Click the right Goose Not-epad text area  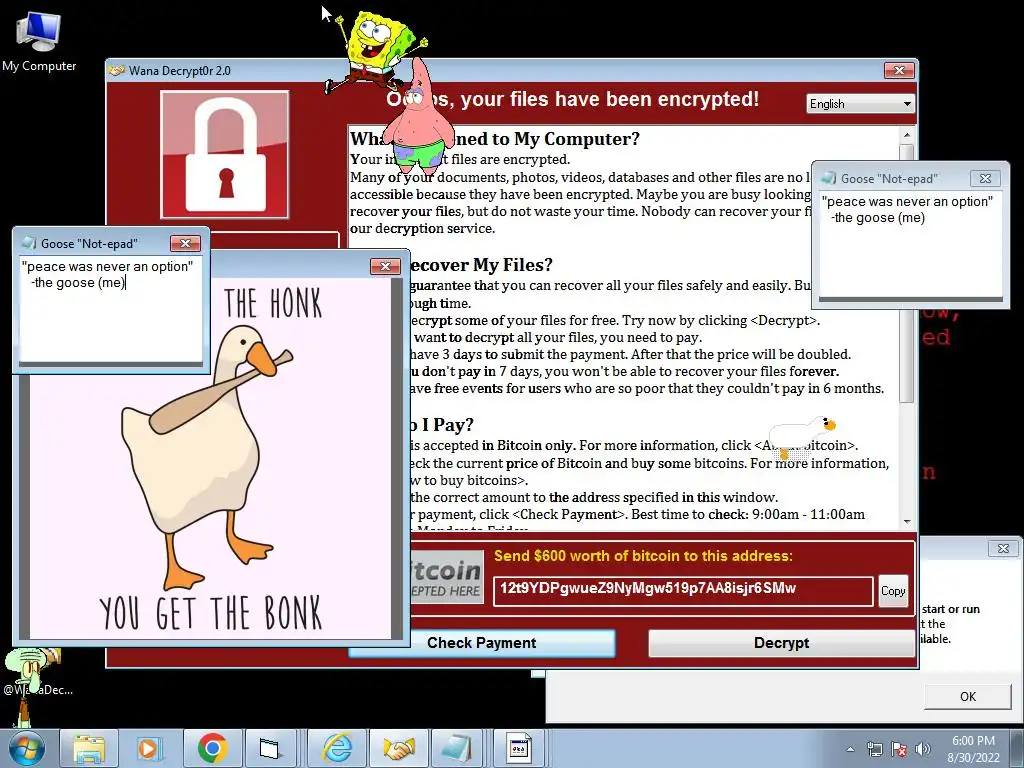910,244
